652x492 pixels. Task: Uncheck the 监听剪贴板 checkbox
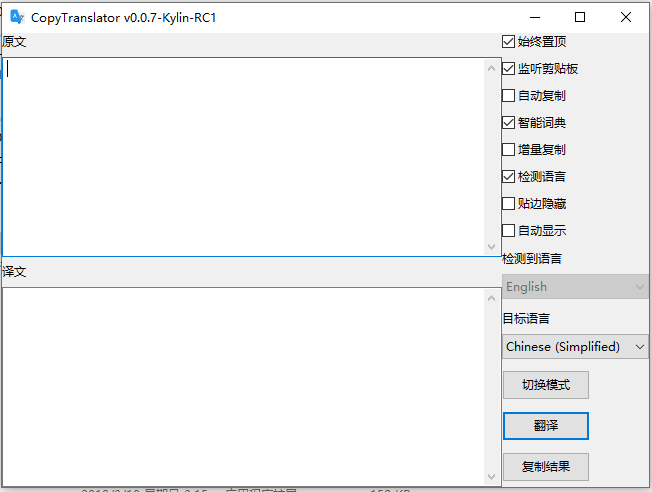pos(508,69)
